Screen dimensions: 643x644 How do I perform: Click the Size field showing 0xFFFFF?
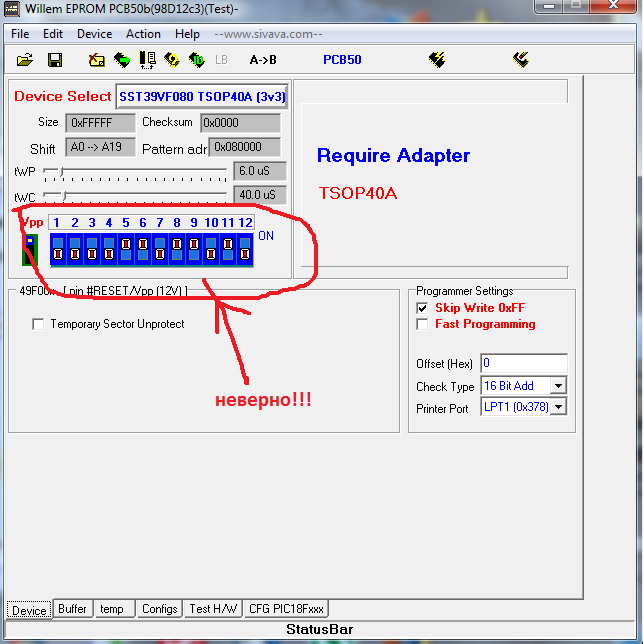tap(100, 123)
